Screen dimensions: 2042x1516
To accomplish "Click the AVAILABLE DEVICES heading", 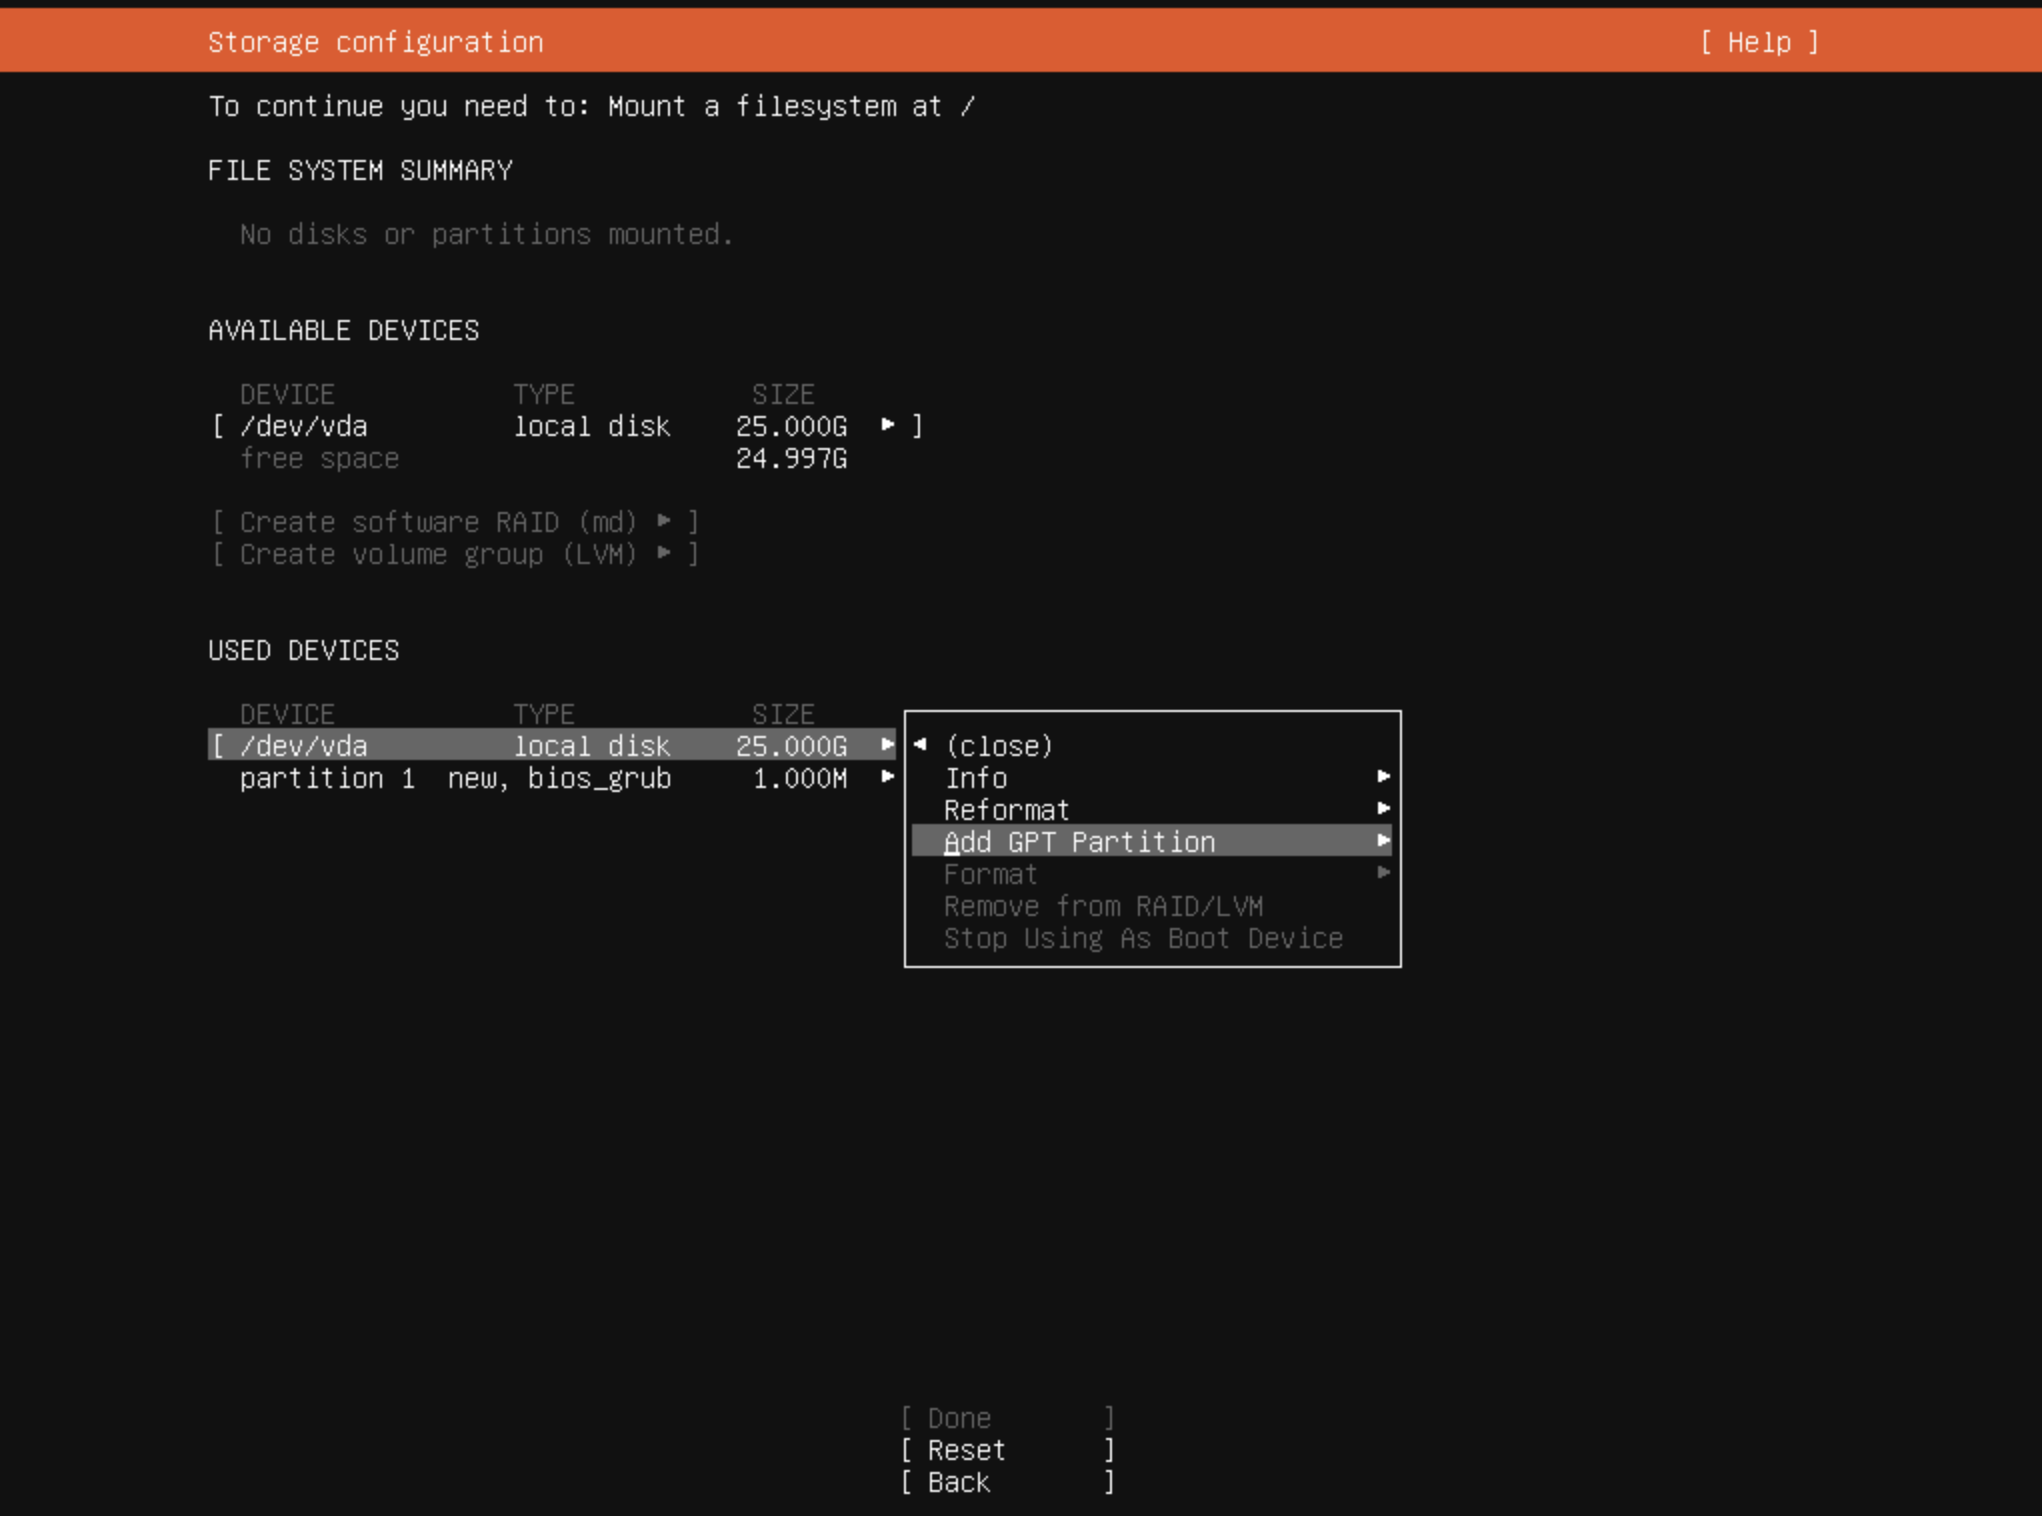I will pos(344,331).
